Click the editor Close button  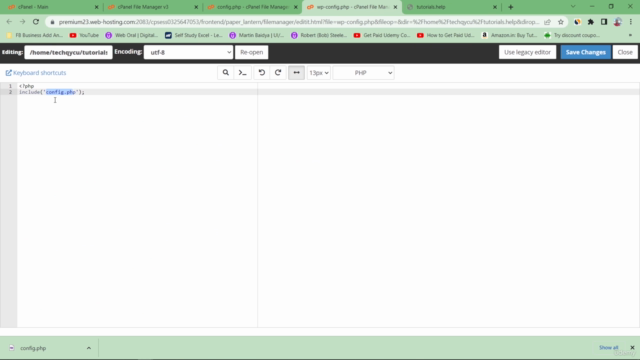(625, 52)
